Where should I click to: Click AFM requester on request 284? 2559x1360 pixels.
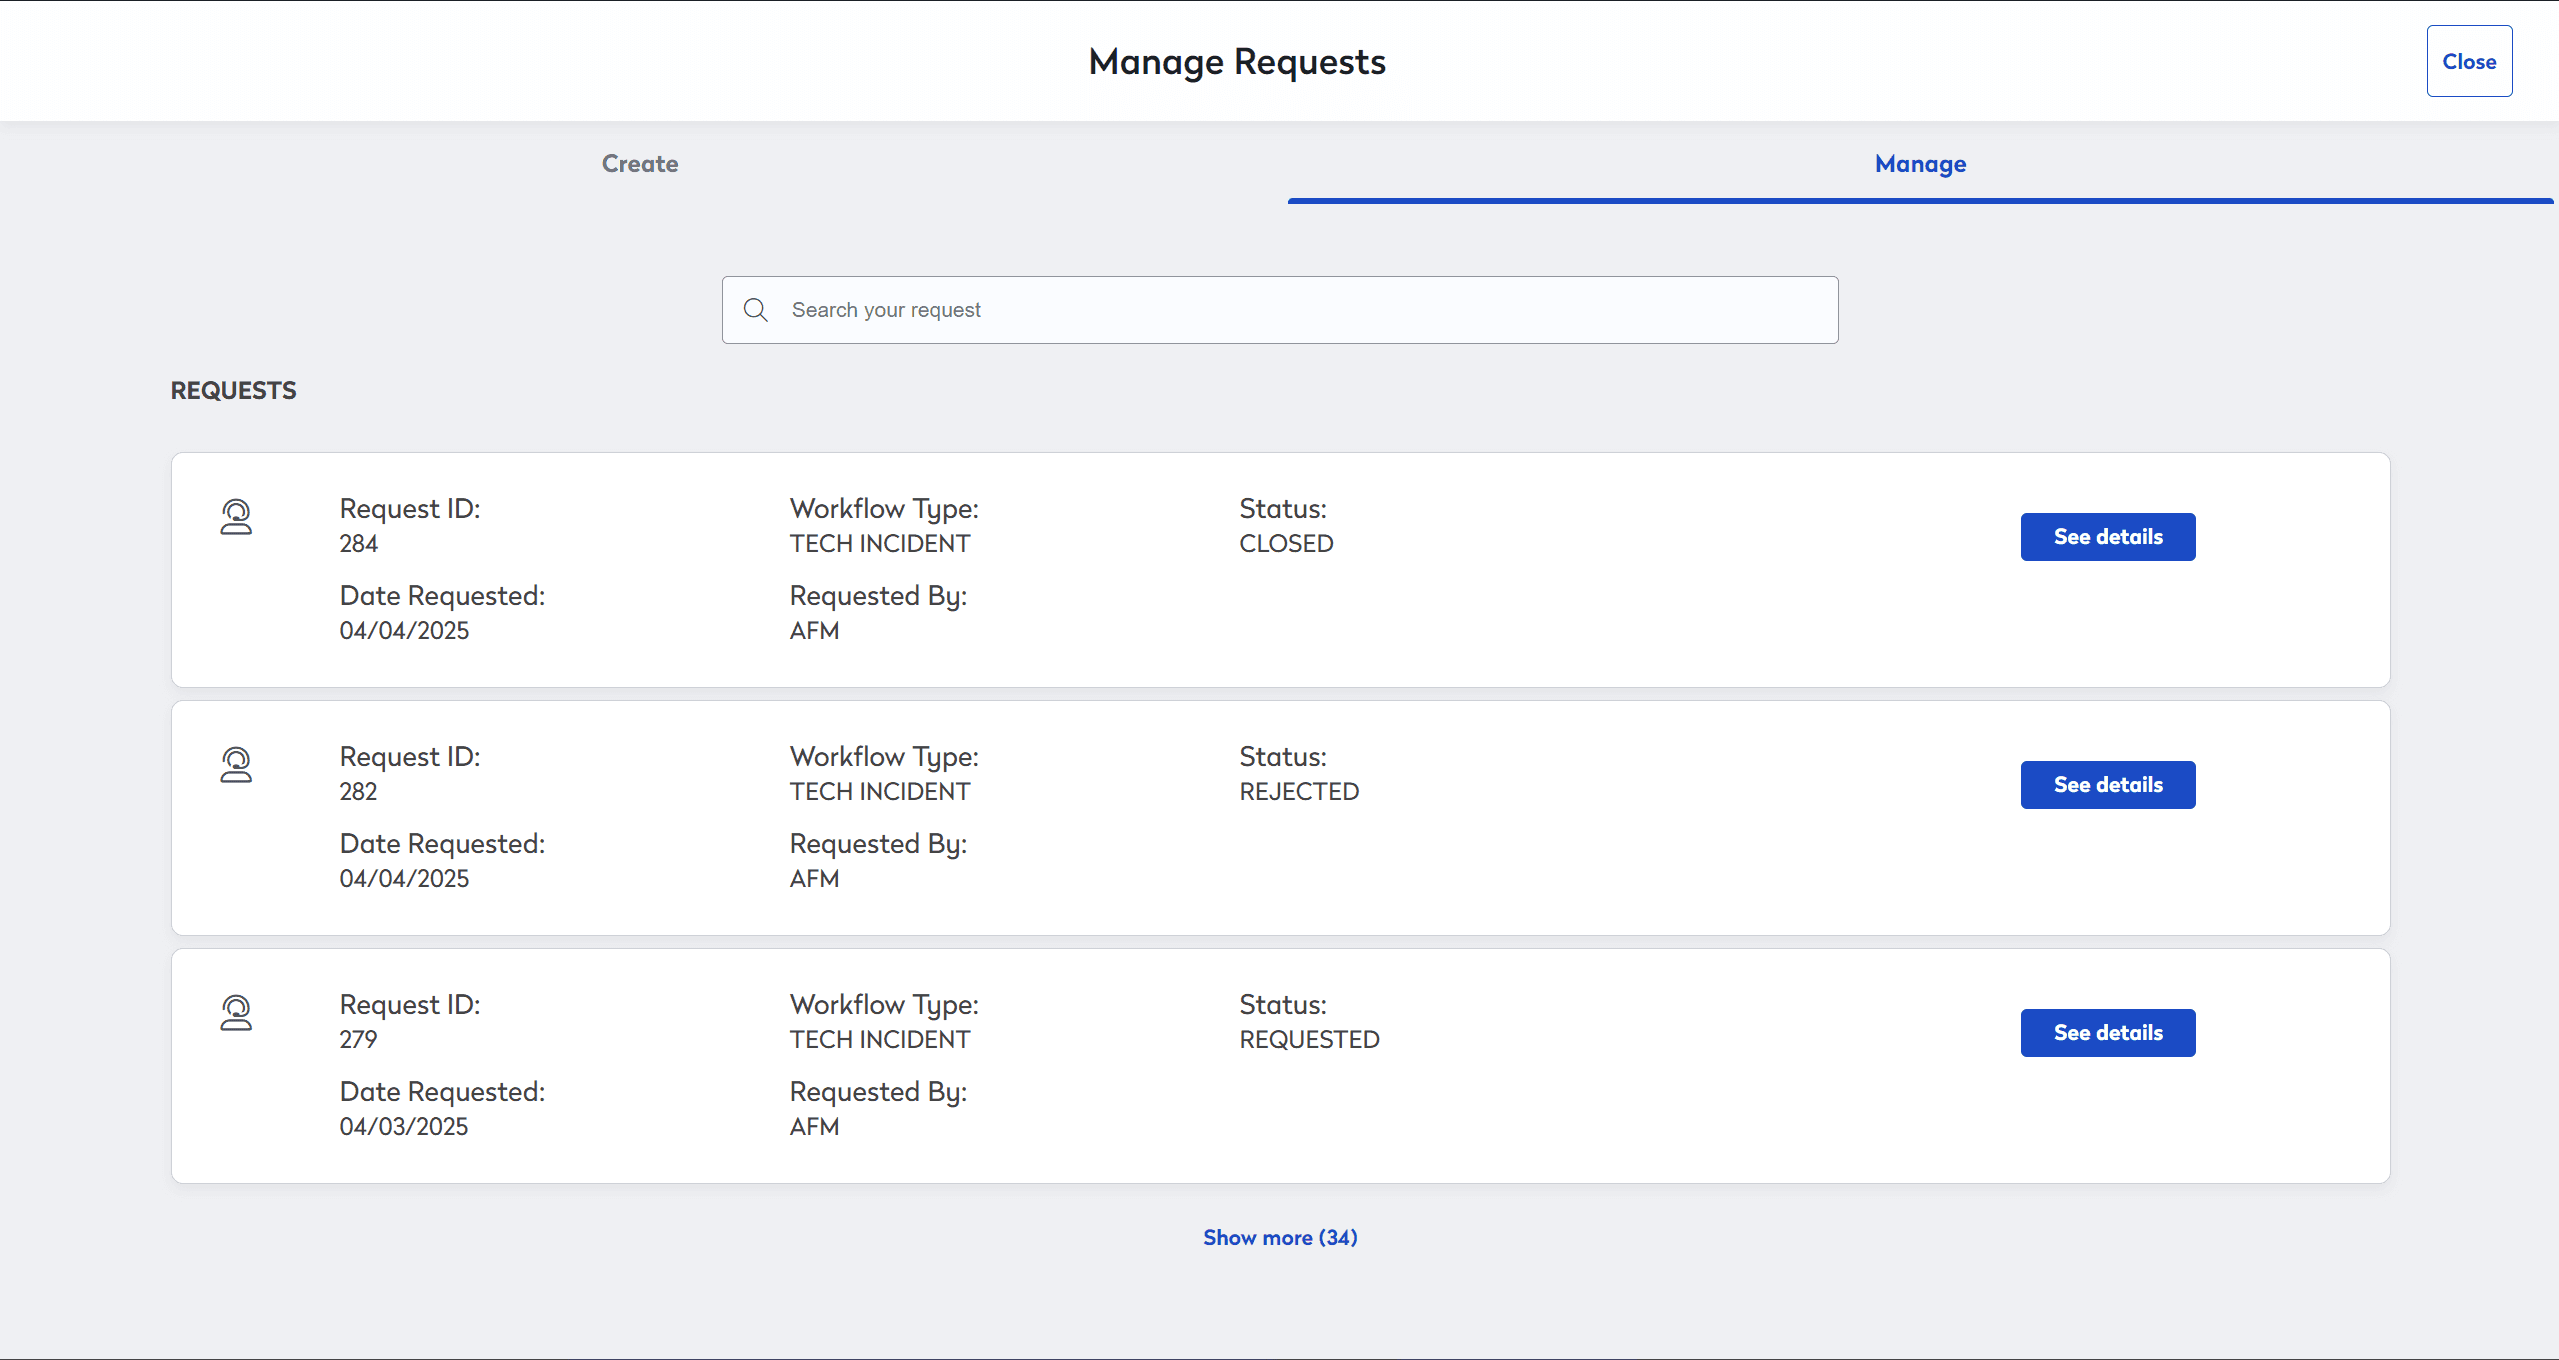[x=814, y=630]
